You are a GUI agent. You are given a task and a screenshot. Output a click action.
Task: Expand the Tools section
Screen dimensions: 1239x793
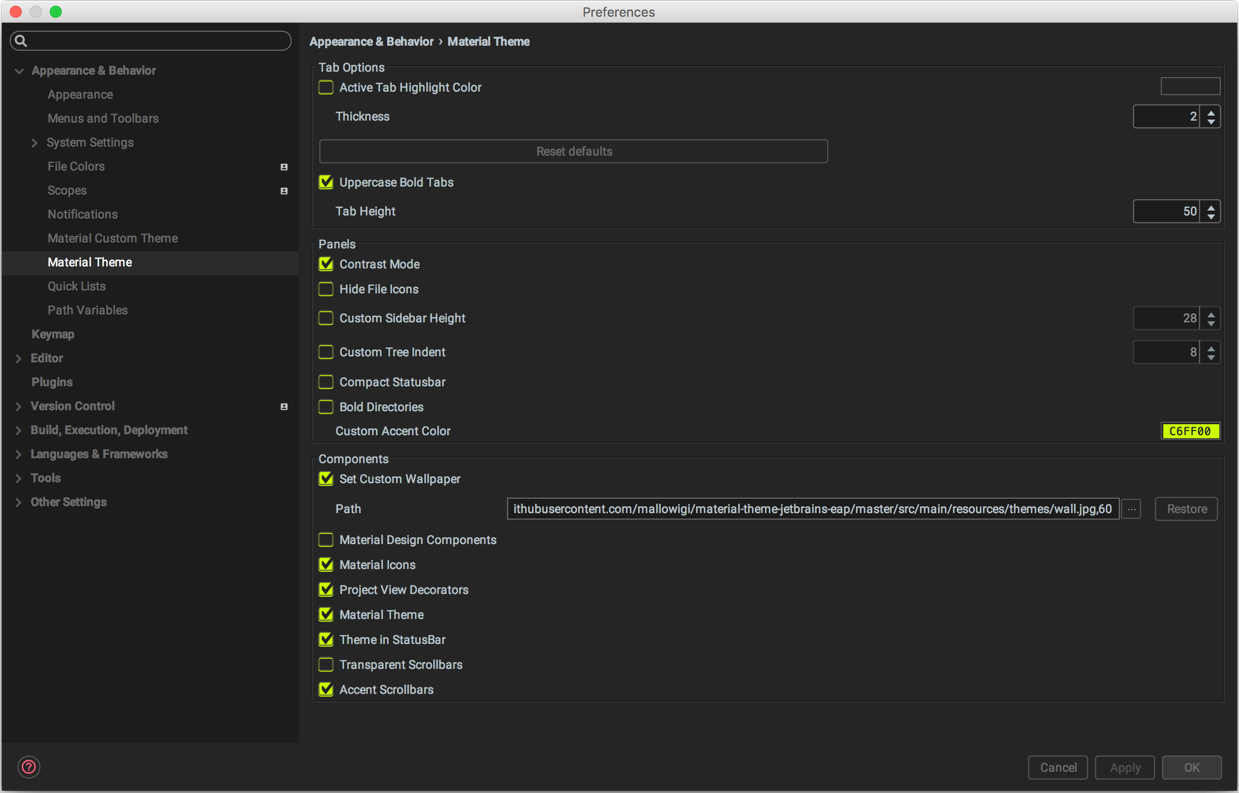(17, 477)
